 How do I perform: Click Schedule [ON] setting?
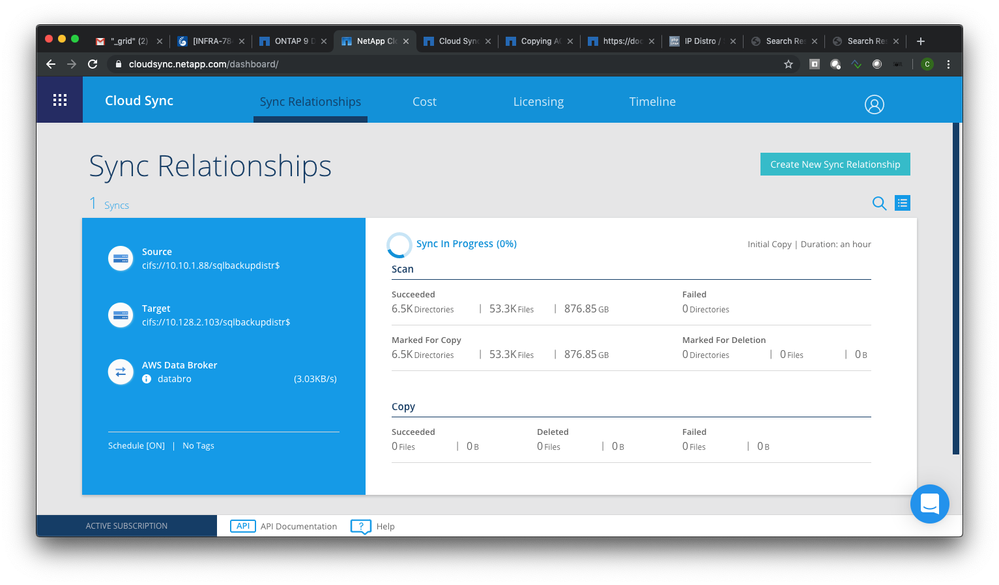(136, 445)
